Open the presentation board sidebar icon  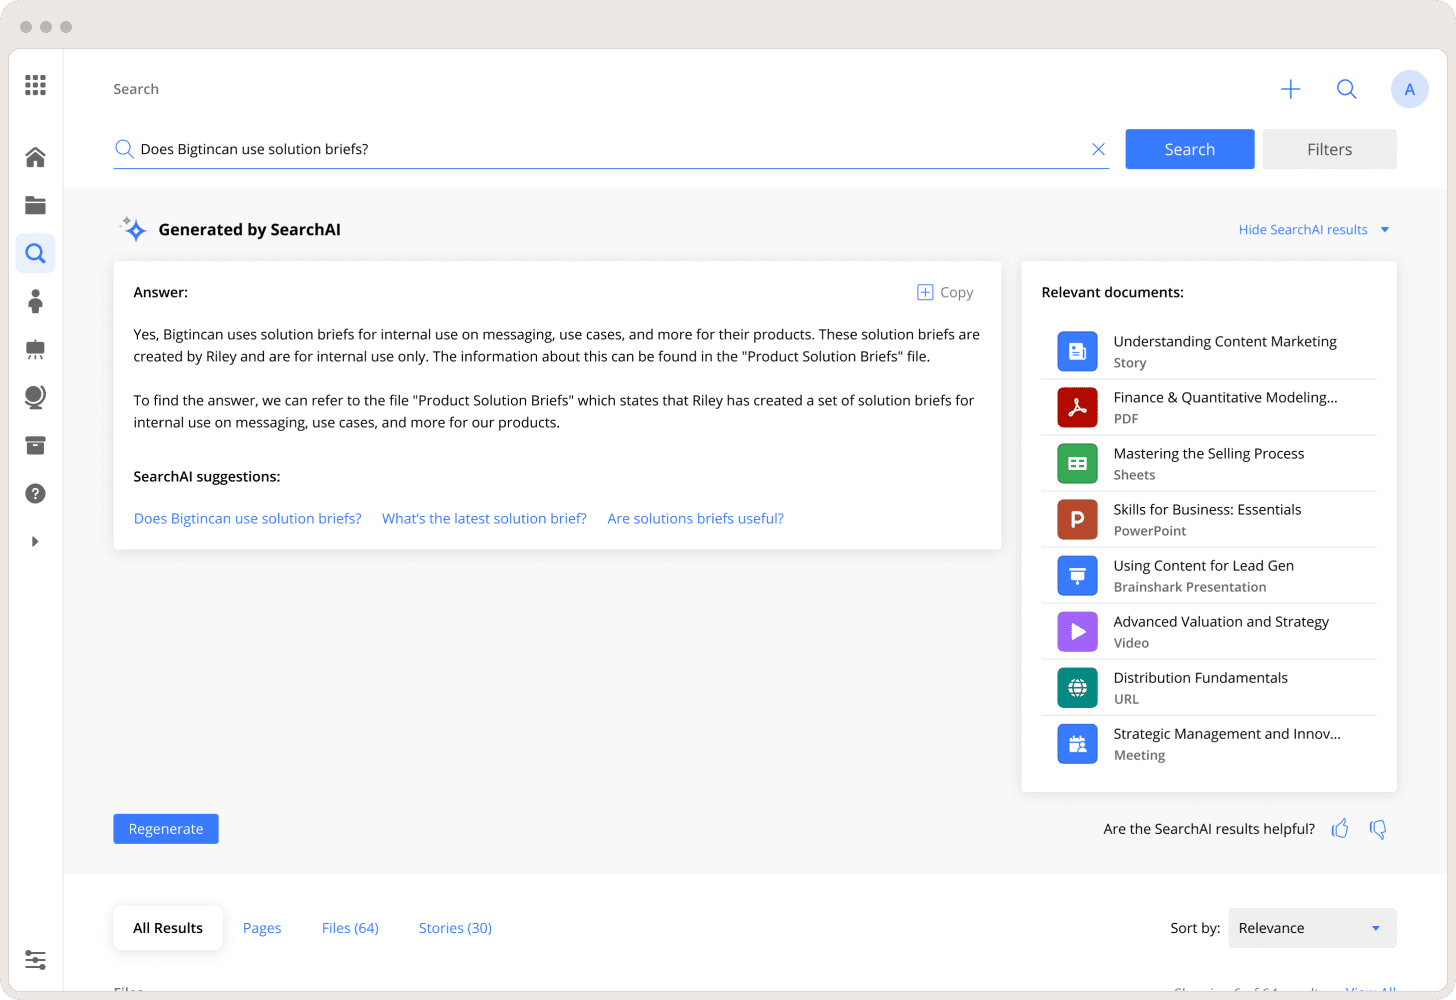(35, 349)
